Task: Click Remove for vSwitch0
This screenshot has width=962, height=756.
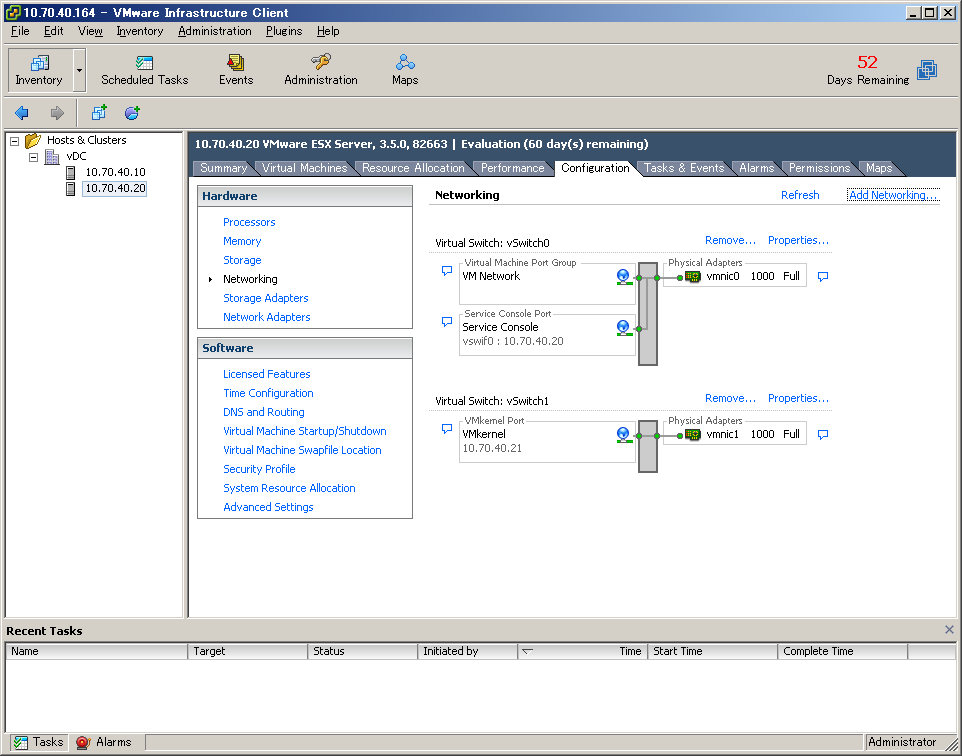Action: pyautogui.click(x=730, y=241)
